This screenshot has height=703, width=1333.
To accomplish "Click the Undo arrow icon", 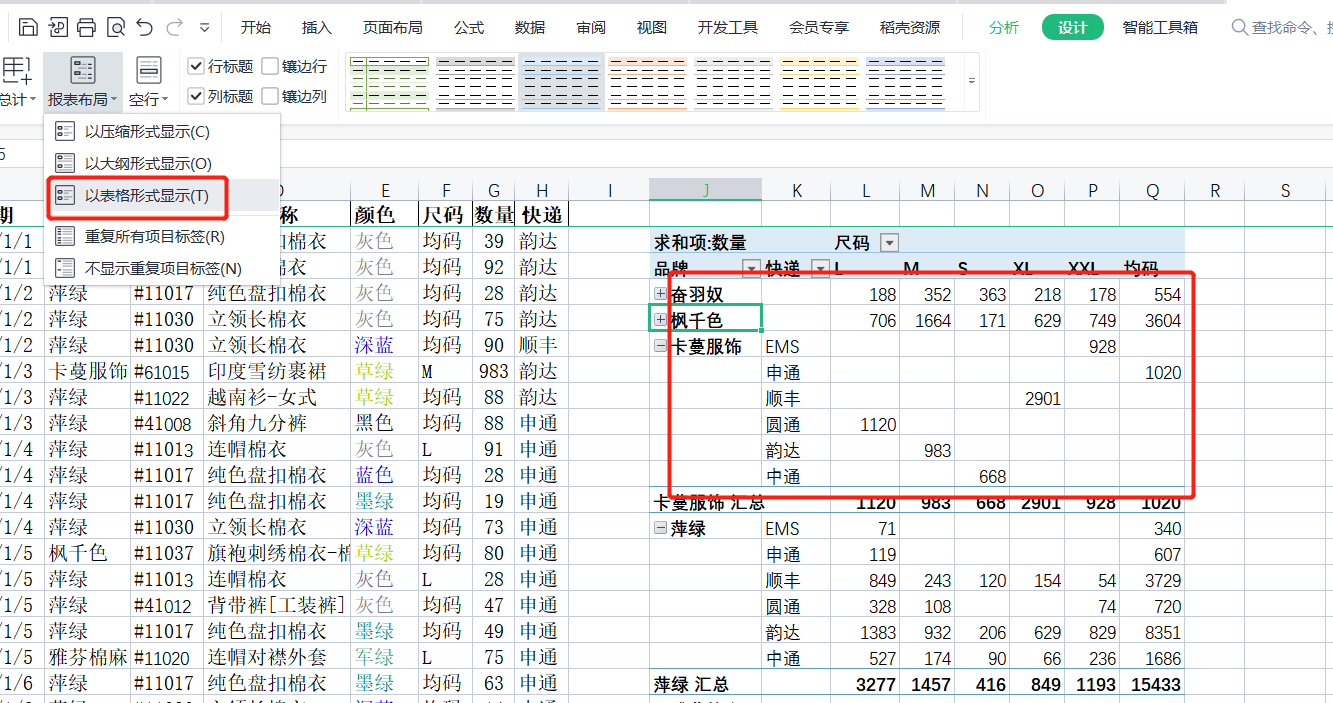I will 145,27.
